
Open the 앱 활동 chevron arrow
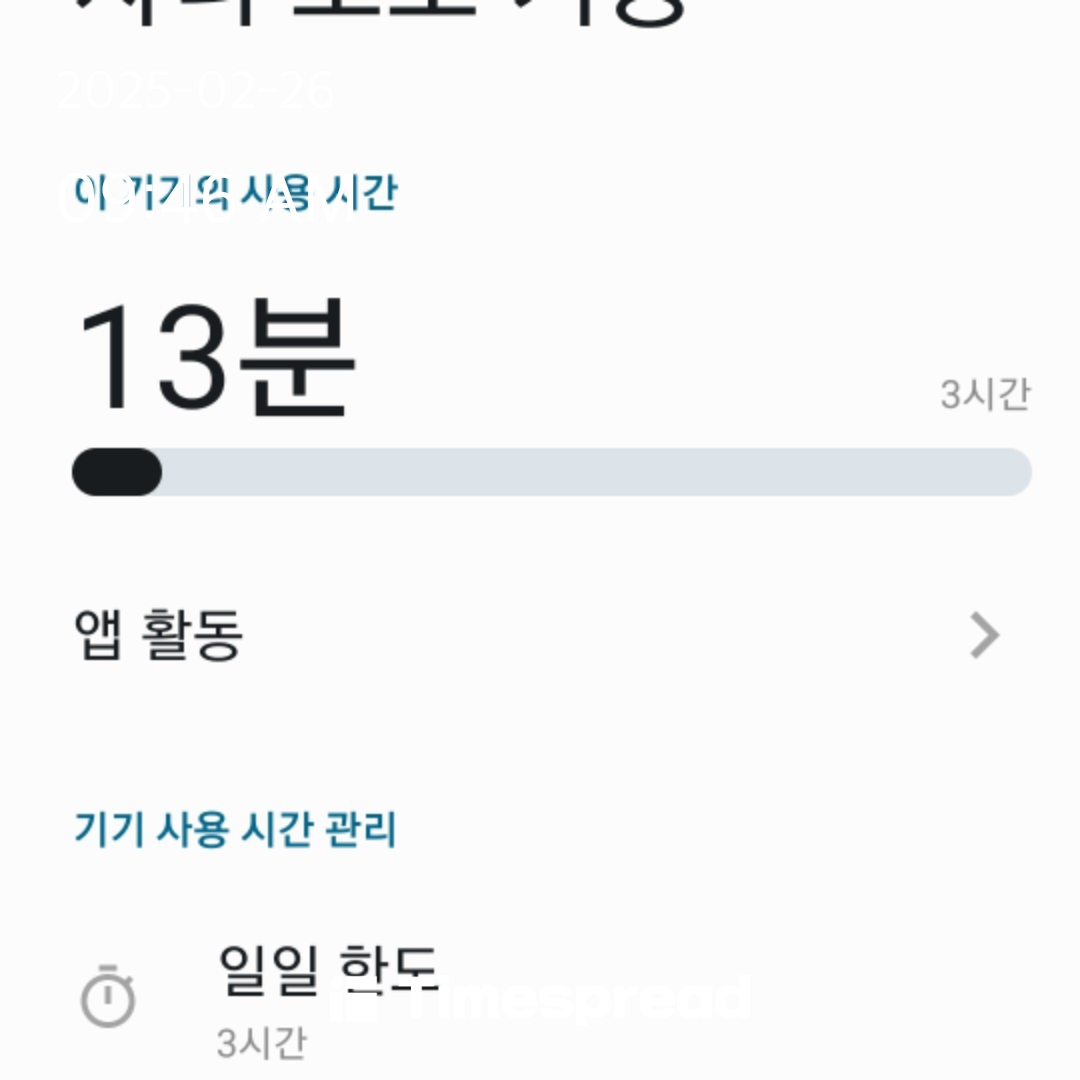pos(984,635)
